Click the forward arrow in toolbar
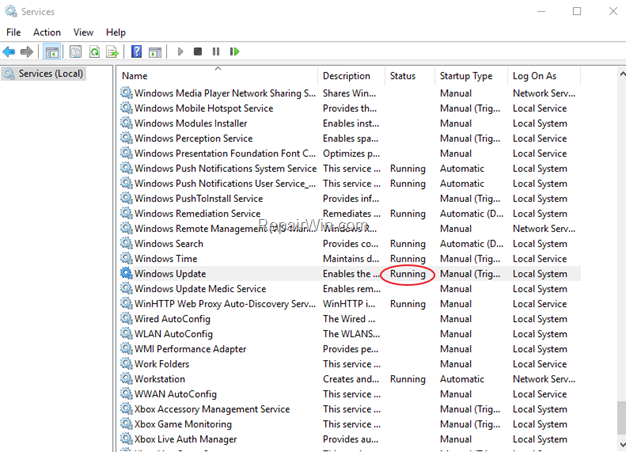Viewport: 626px width, 452px height. coord(26,52)
